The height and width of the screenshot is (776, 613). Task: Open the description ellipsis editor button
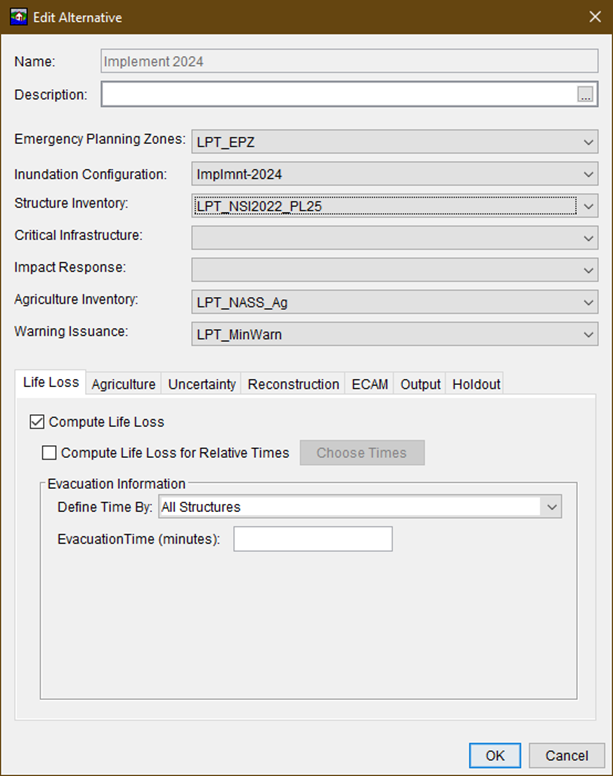coord(585,94)
